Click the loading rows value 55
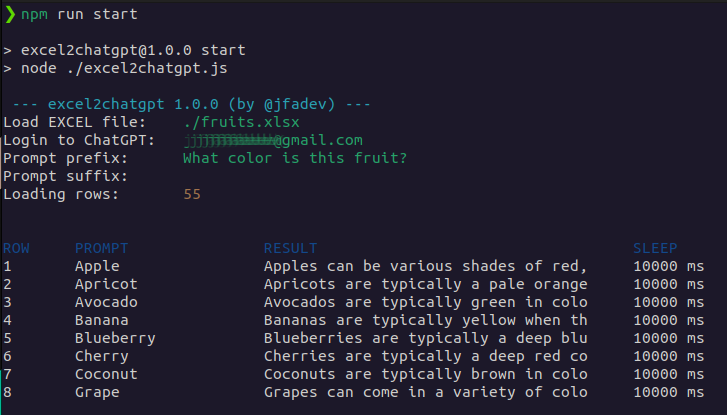This screenshot has height=415, width=727. [192, 194]
